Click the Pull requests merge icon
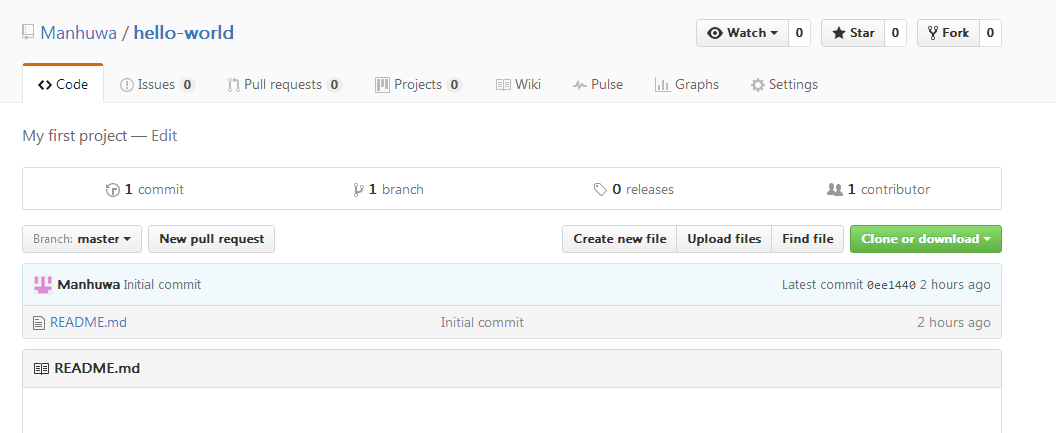Screen dimensions: 1056x433 click(x=234, y=85)
